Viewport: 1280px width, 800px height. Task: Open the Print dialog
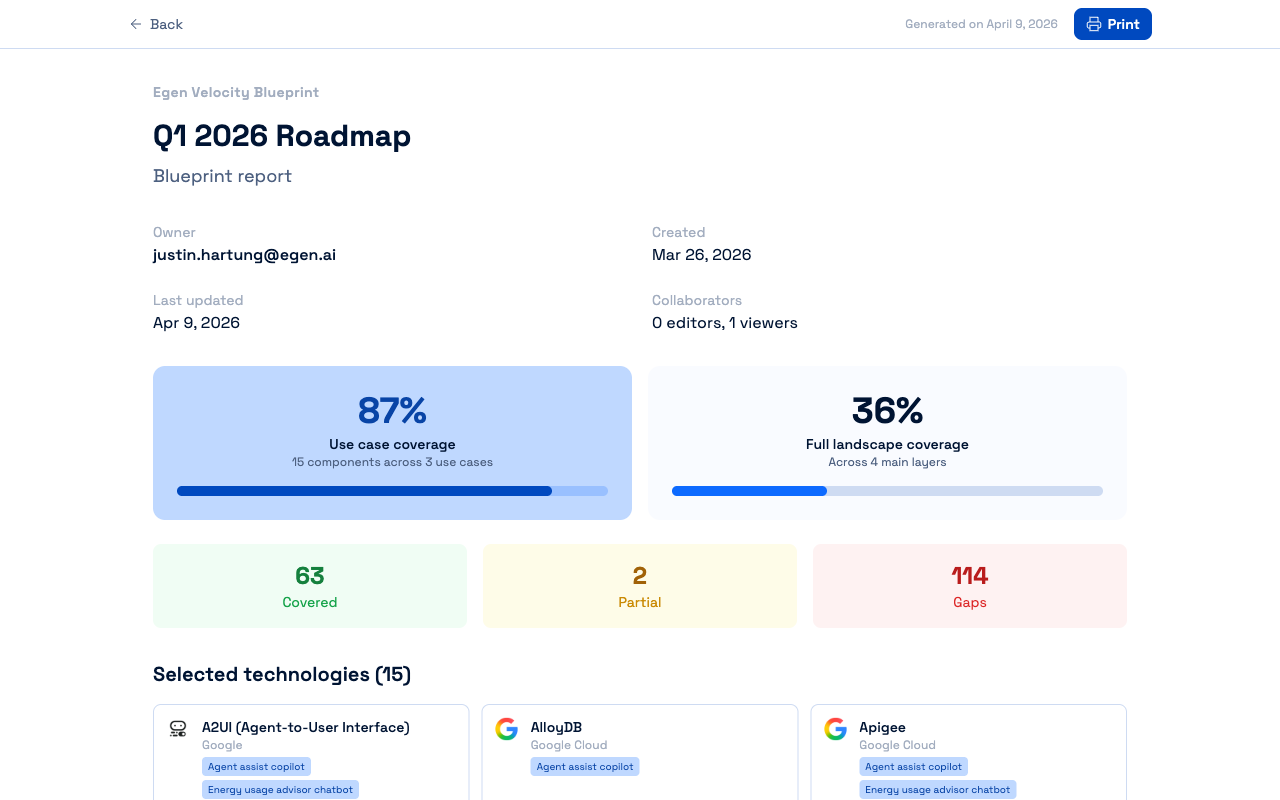pyautogui.click(x=1112, y=23)
